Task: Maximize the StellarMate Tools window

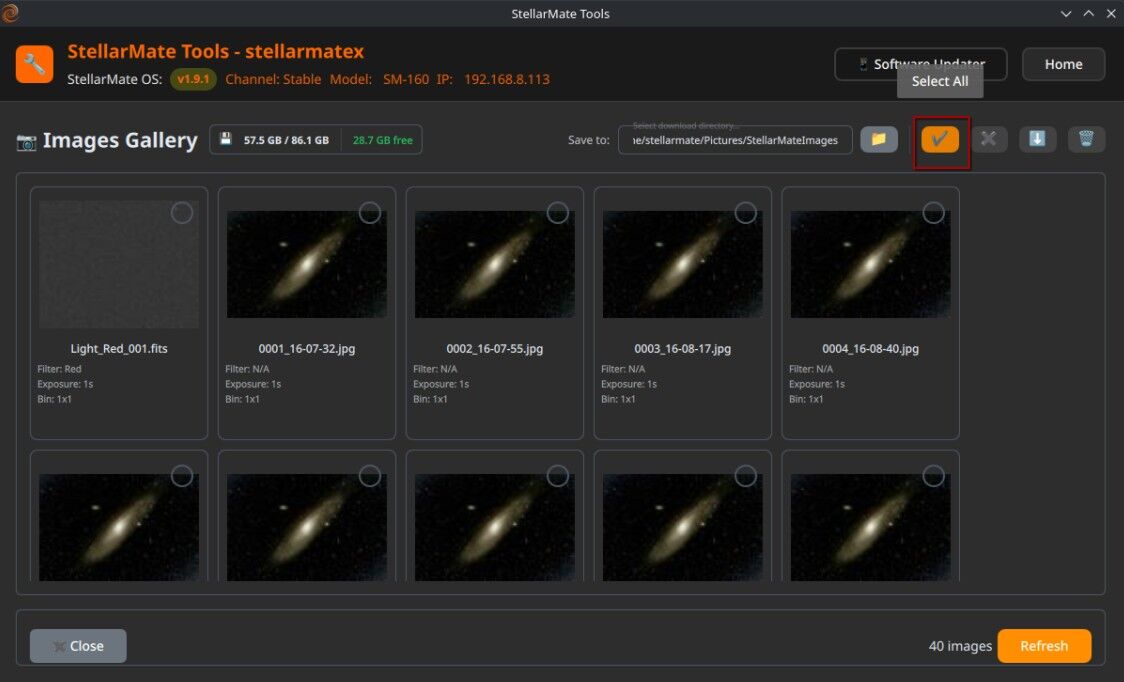Action: pos(1088,13)
